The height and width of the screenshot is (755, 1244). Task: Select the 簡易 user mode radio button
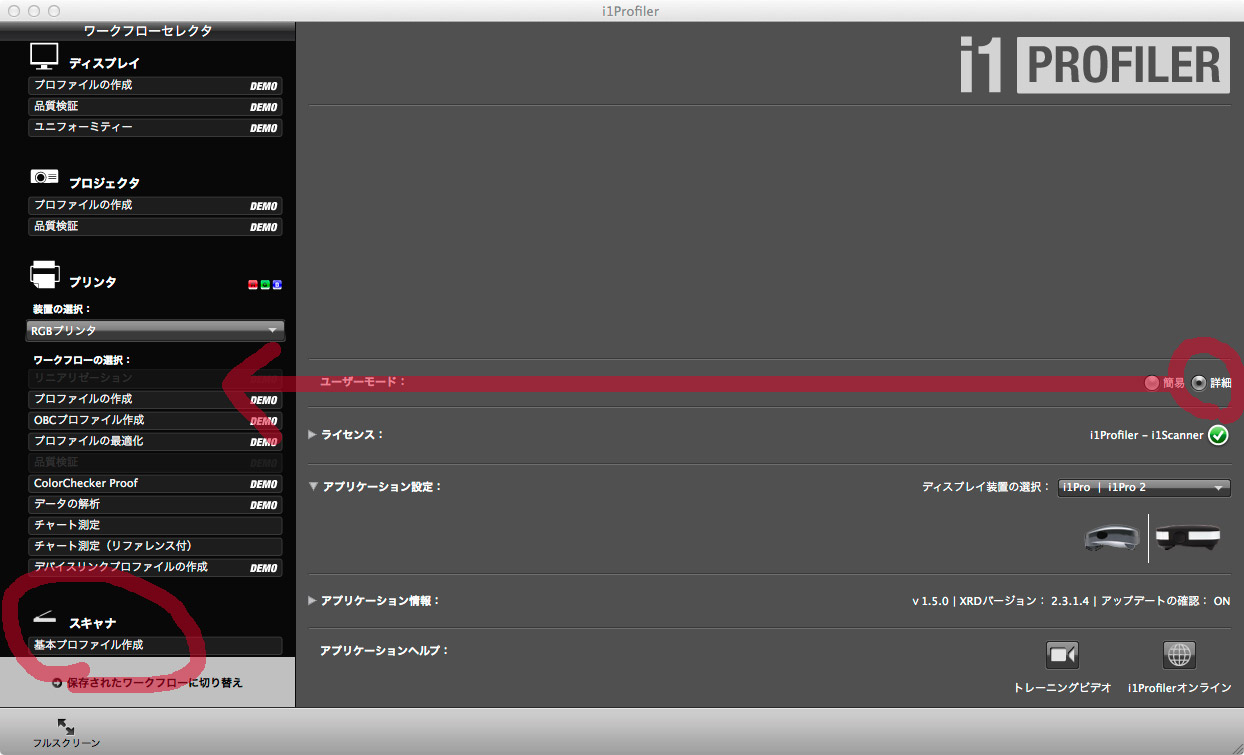(x=1152, y=383)
